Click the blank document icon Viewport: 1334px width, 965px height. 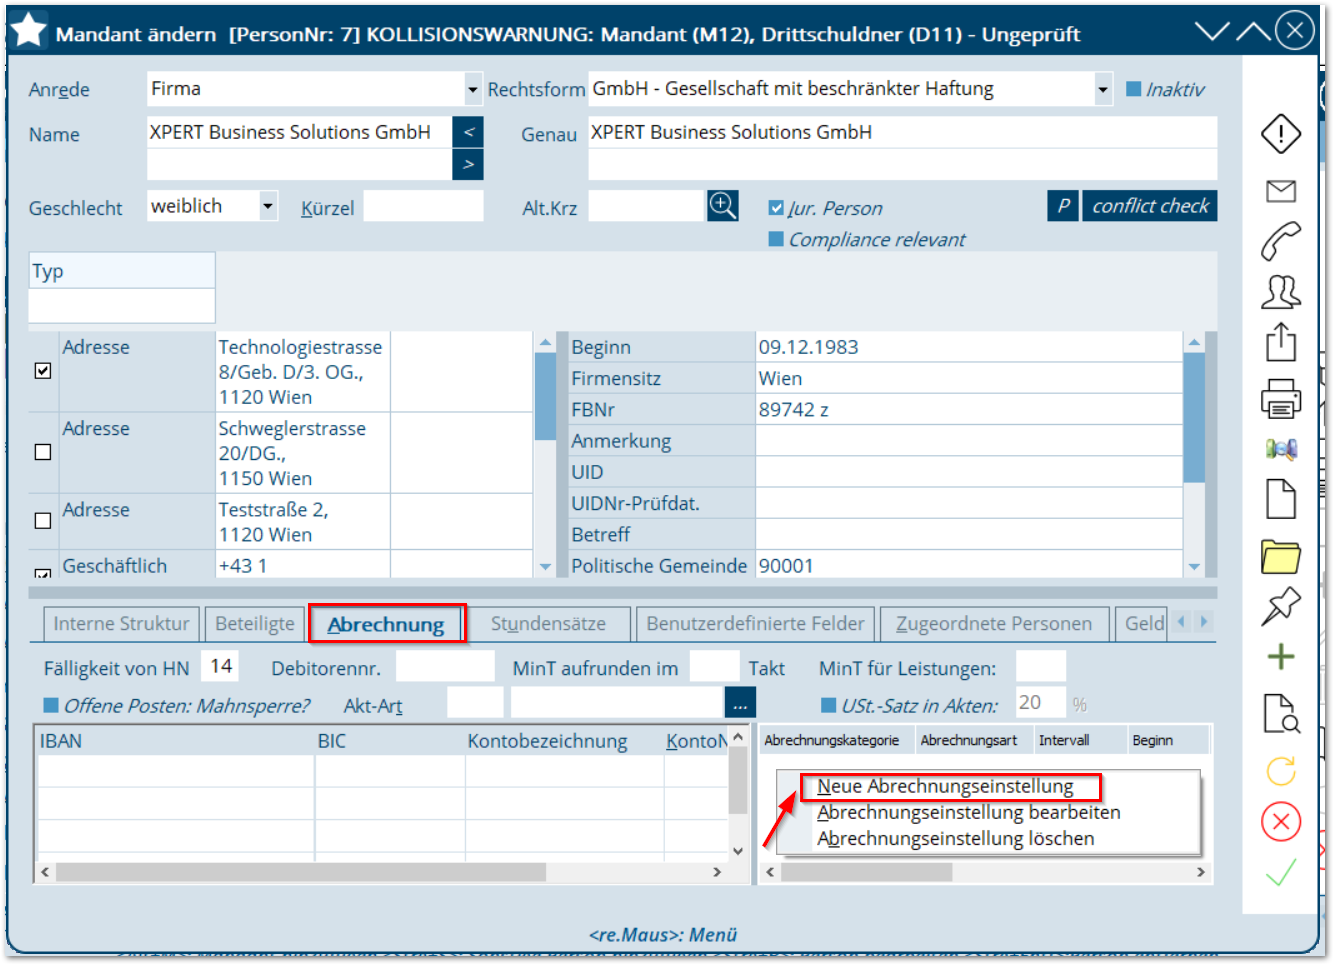pos(1281,499)
